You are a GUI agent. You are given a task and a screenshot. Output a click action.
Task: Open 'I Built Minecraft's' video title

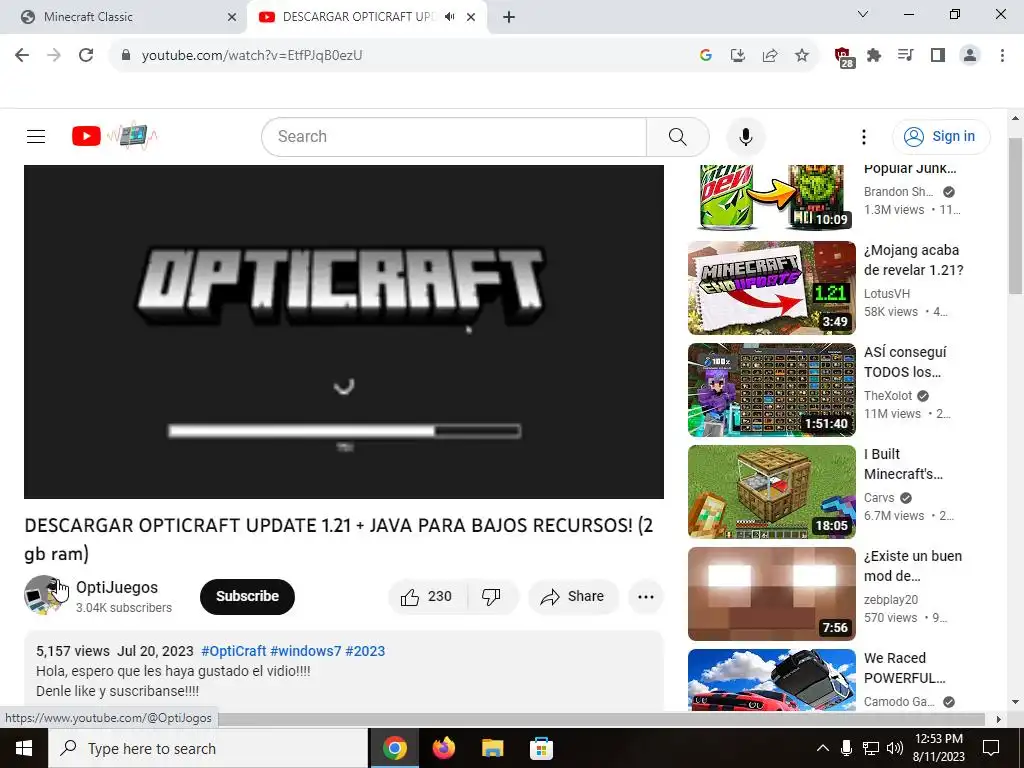(903, 464)
